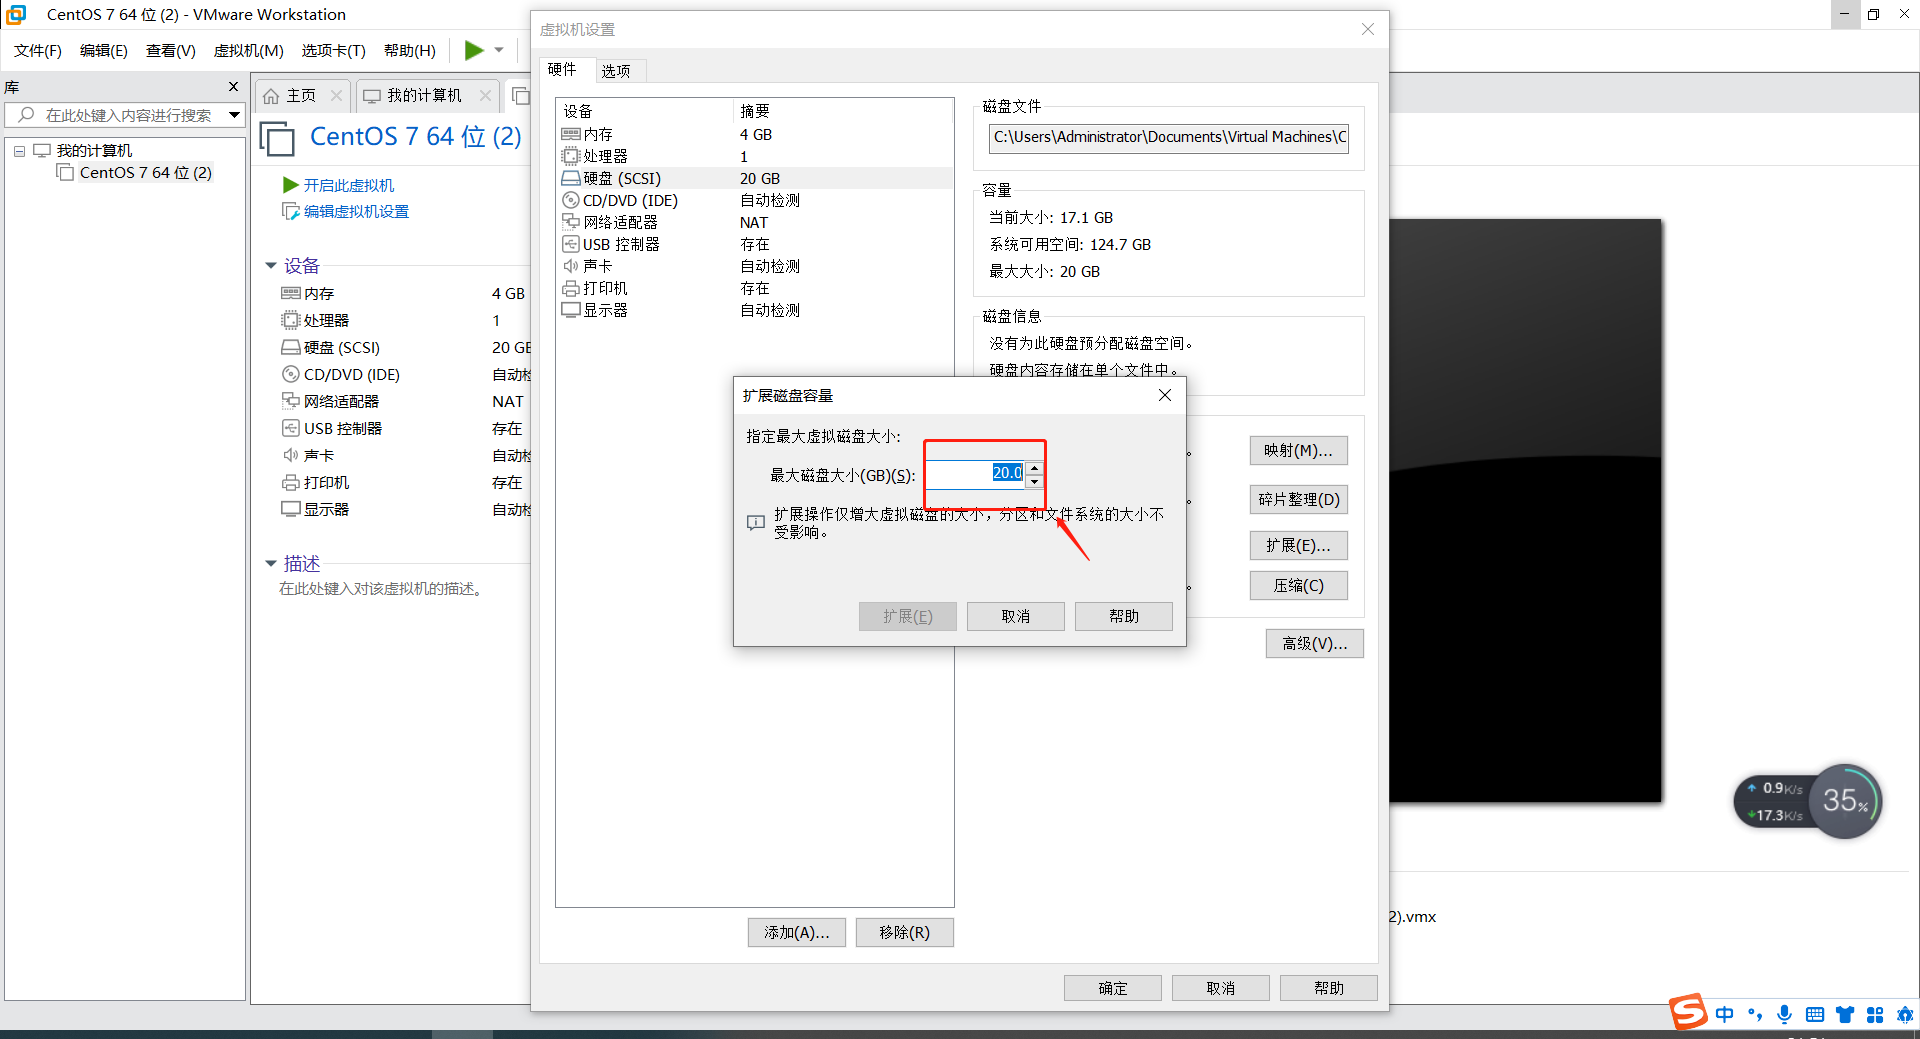Close the 扩展磁盘容量 dialog

point(1165,395)
